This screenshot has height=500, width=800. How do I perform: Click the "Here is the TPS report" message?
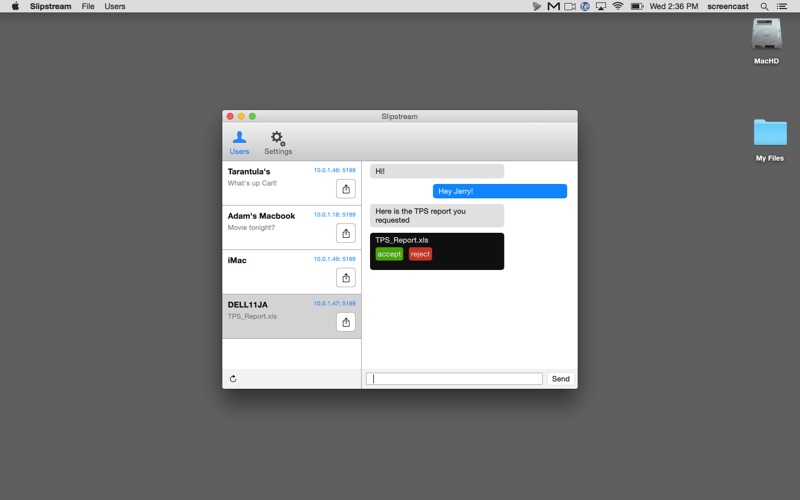click(437, 215)
